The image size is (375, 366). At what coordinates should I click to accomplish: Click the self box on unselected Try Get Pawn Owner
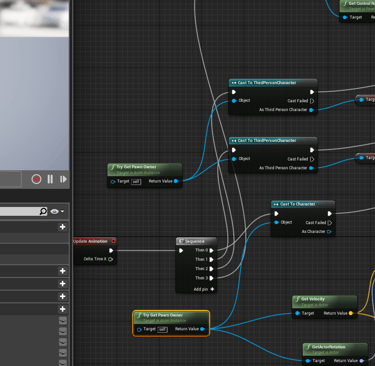(x=136, y=182)
